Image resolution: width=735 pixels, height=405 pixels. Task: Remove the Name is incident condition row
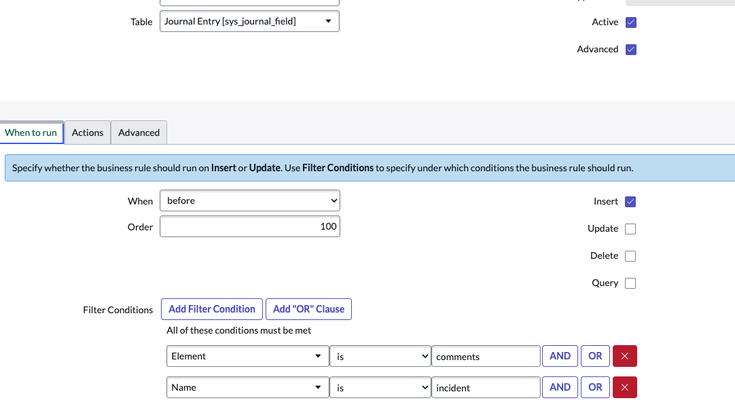[x=624, y=387]
